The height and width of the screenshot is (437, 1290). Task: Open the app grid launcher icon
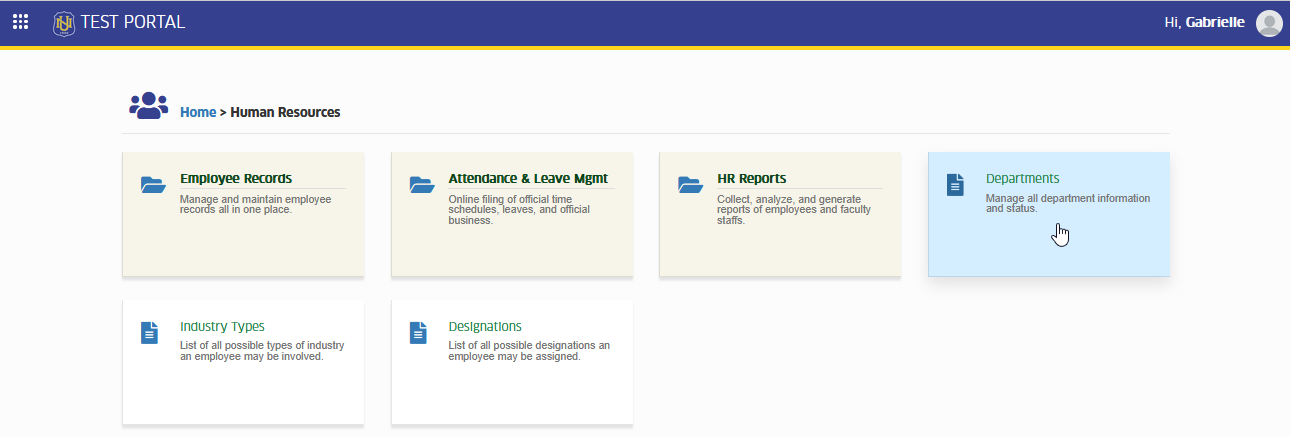coord(20,22)
